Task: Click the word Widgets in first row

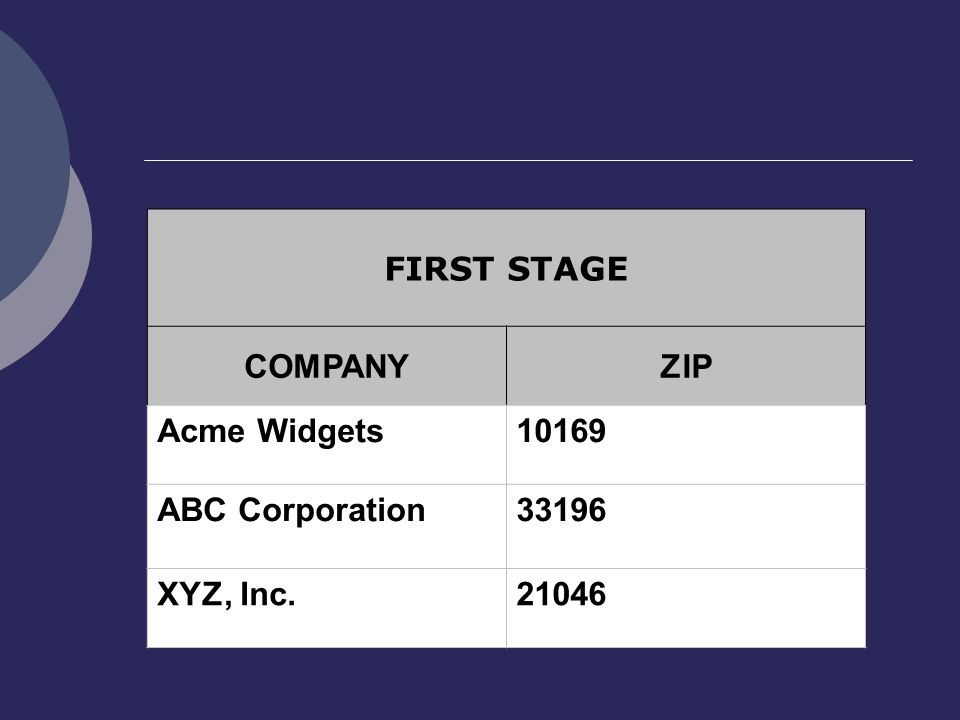Action: (320, 432)
